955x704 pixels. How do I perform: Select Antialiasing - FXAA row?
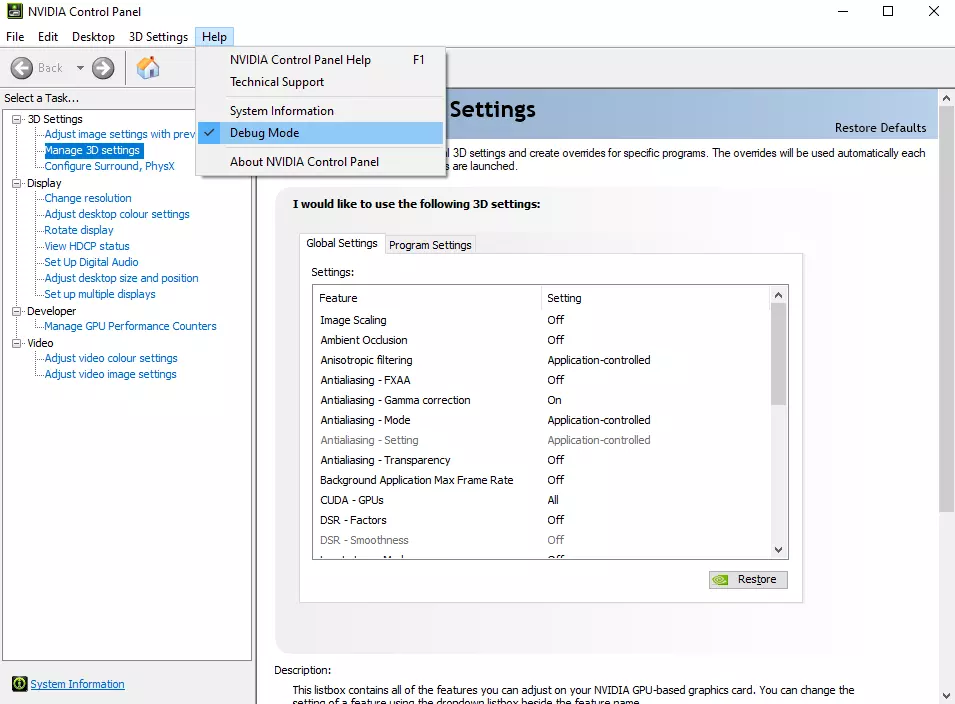[541, 380]
